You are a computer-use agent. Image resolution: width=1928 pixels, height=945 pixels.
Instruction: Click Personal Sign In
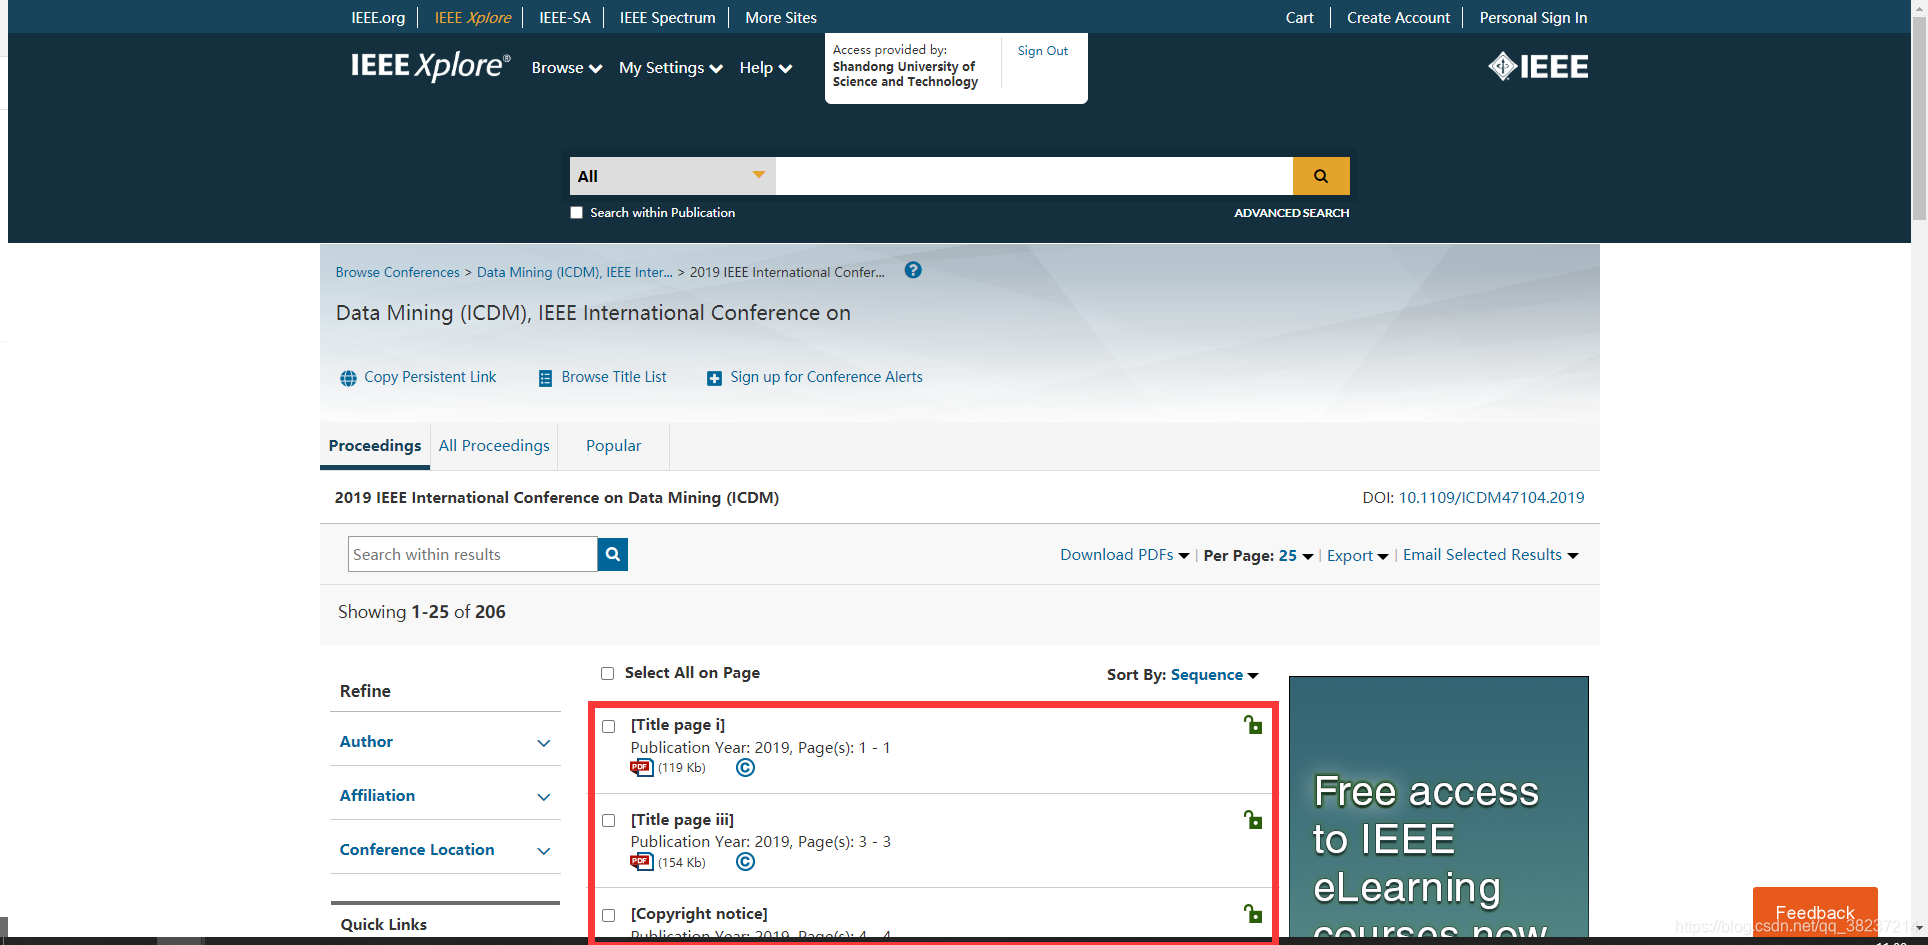(x=1533, y=18)
